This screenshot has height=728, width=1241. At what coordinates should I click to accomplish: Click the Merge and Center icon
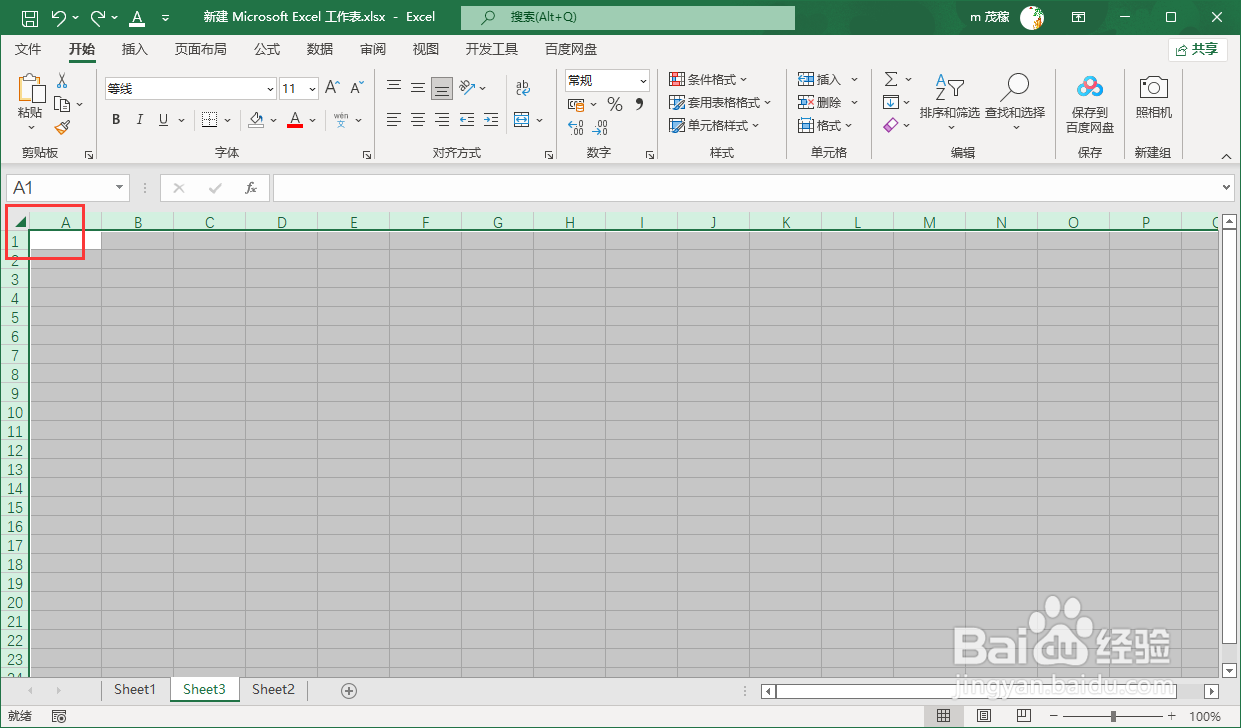click(x=521, y=120)
